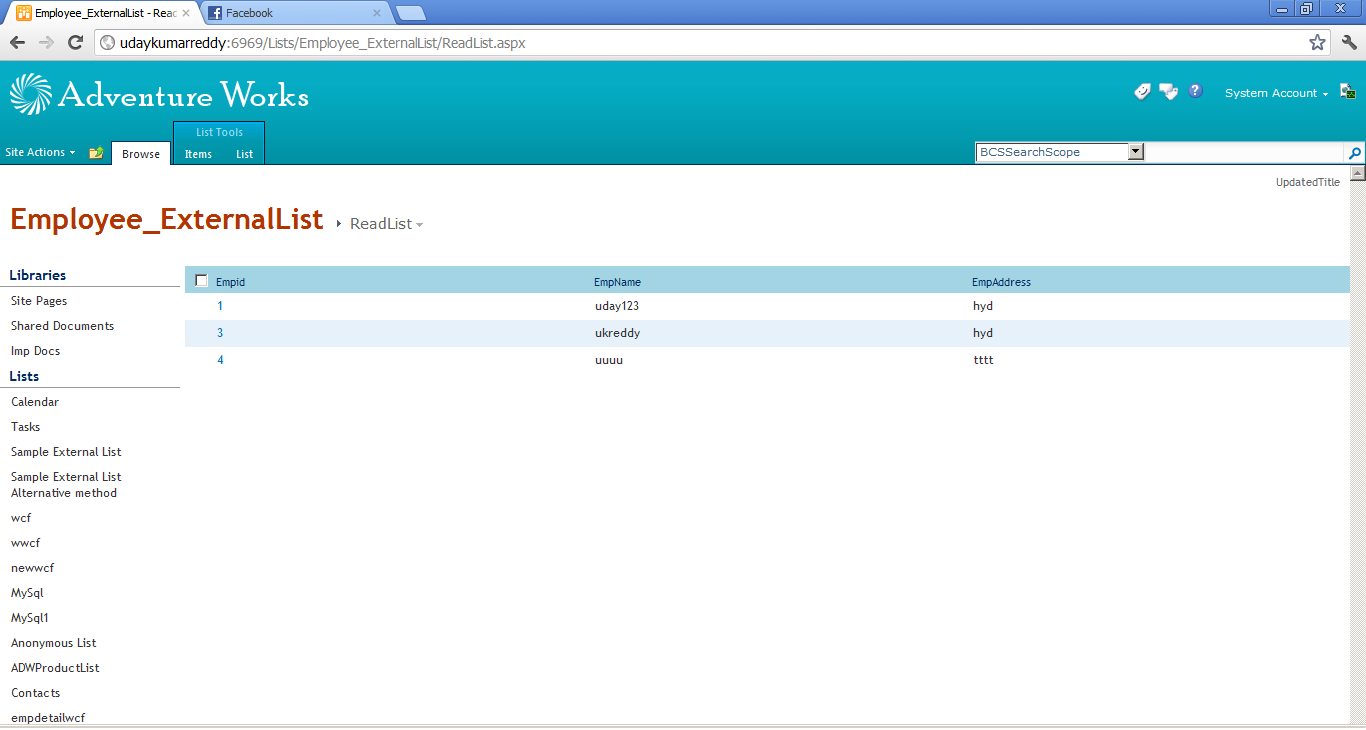
Task: Open employee record with Empid 1
Action: (x=220, y=306)
